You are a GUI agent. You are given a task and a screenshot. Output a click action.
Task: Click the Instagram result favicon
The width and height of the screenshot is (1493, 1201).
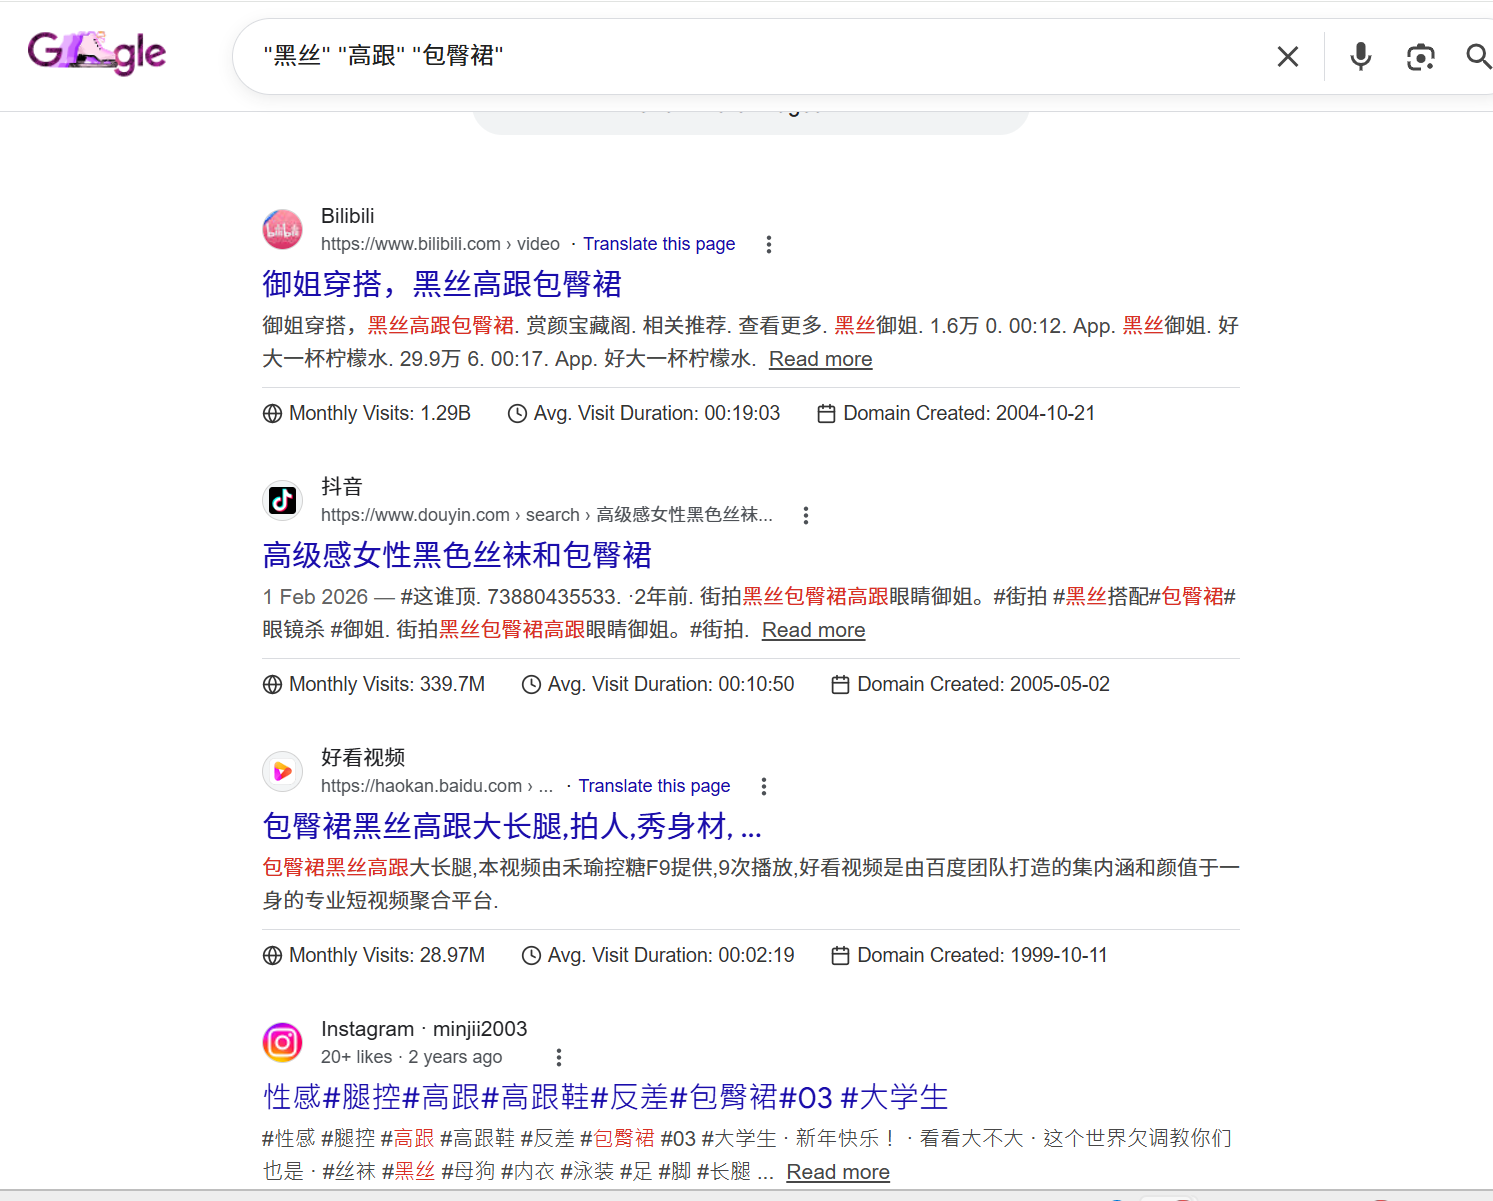point(282,1042)
